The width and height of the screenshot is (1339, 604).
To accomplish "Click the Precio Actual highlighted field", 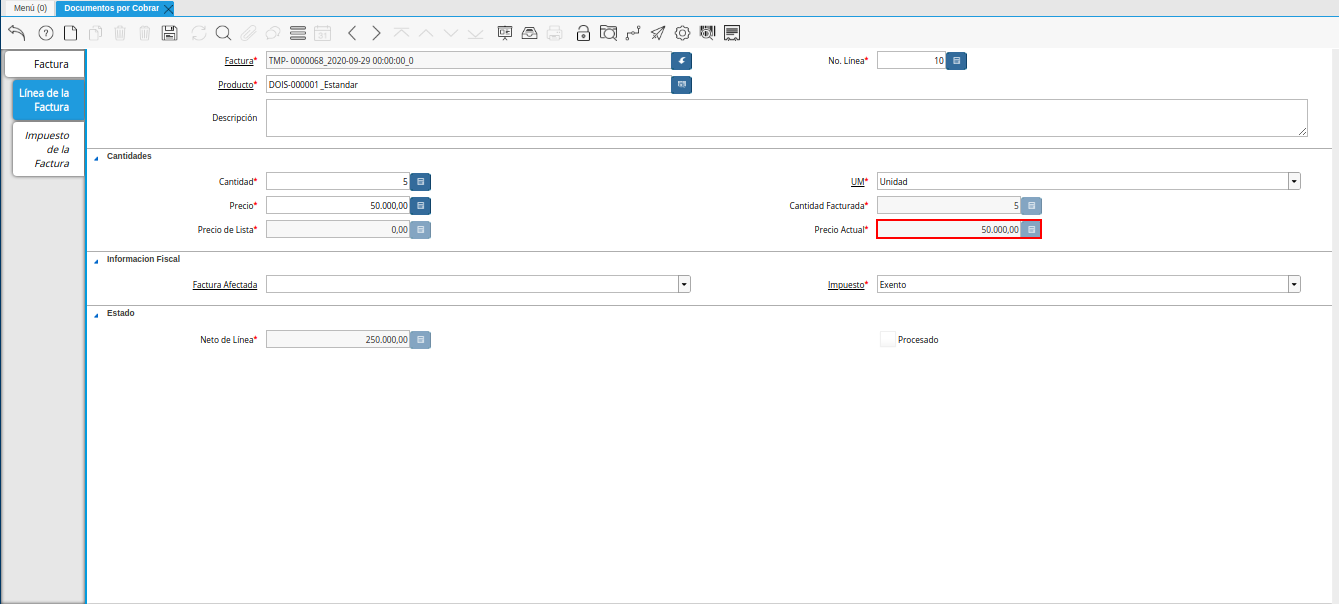I will [x=949, y=230].
